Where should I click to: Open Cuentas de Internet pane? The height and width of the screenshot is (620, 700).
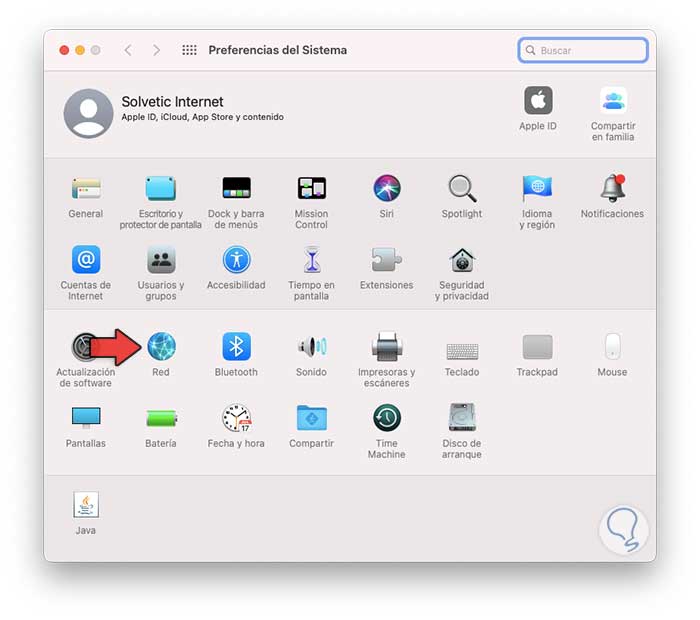(86, 259)
